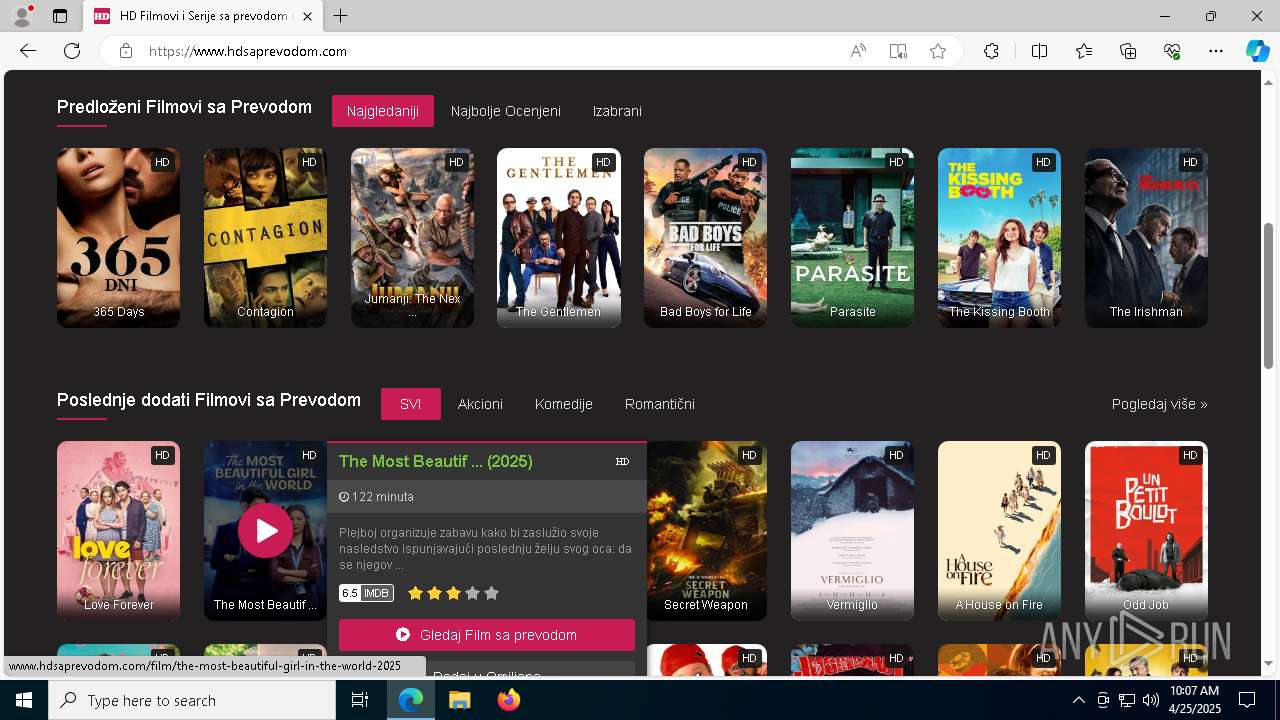This screenshot has width=1280, height=720.
Task: Switch to Najbolje Ocenjeni tab
Action: (506, 111)
